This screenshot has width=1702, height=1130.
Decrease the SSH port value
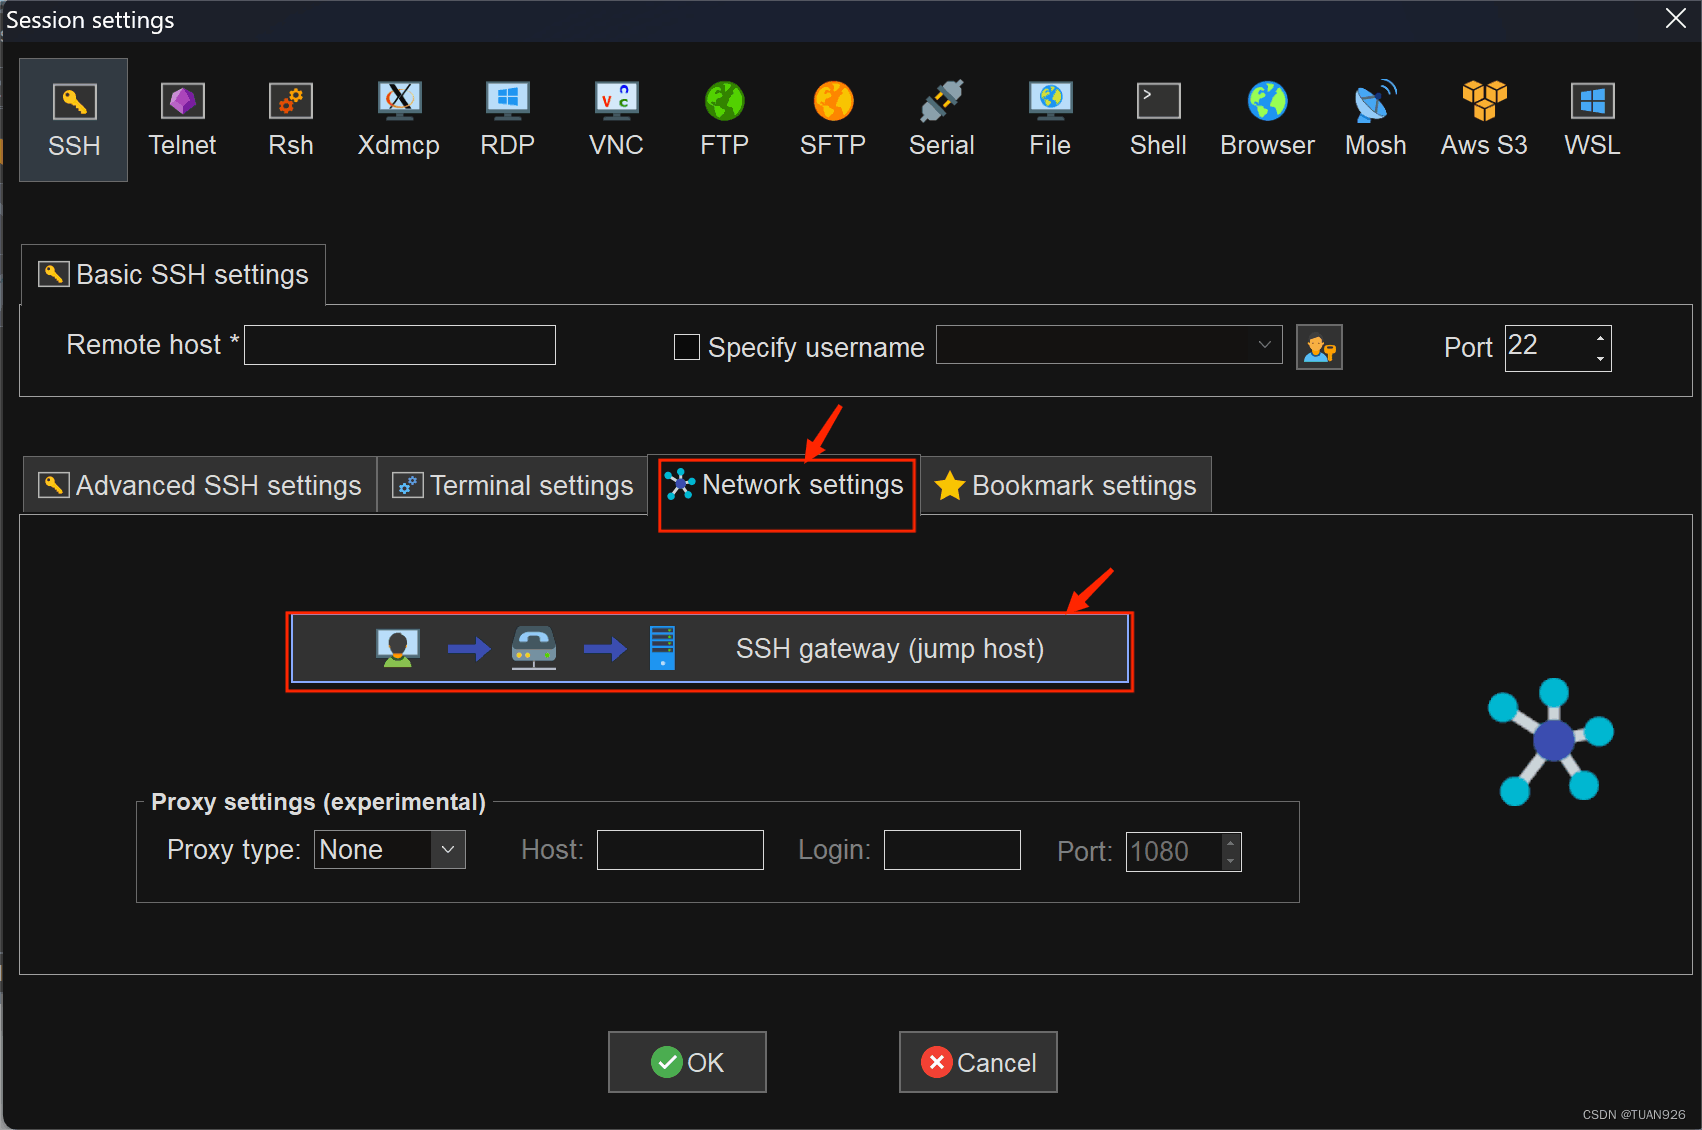click(x=1600, y=358)
